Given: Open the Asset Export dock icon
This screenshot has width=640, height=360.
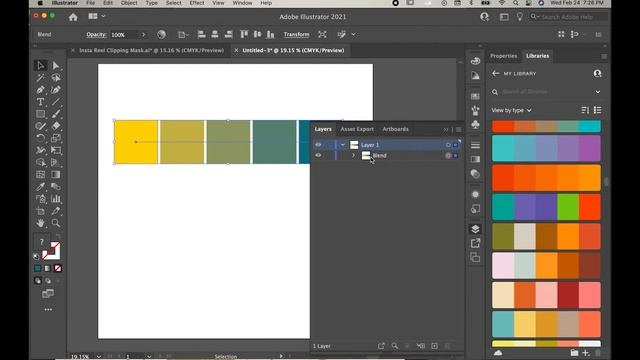Looking at the screenshot, I should 475,243.
